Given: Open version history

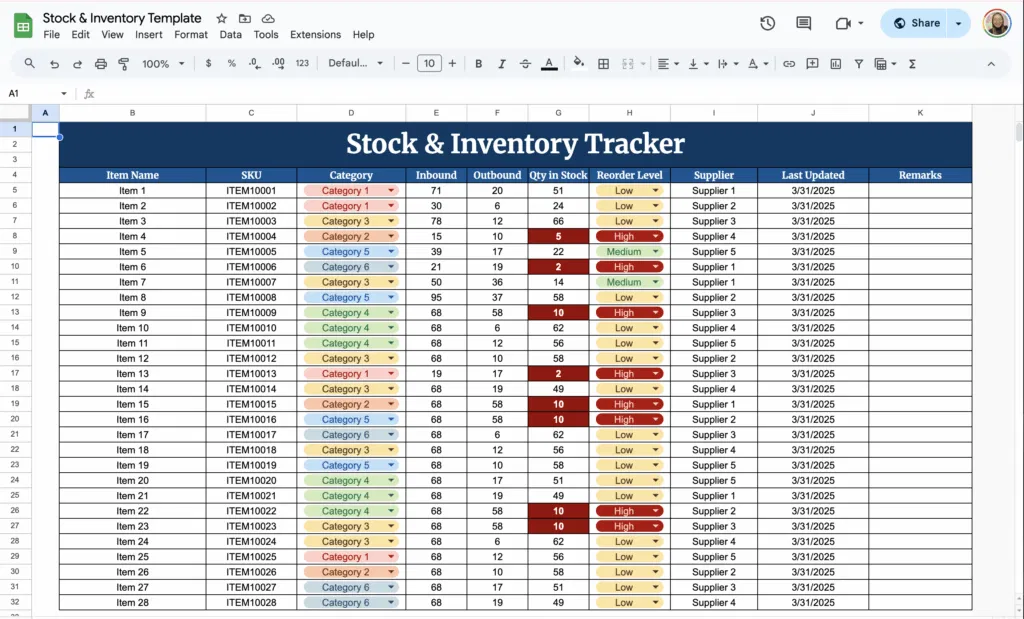Looking at the screenshot, I should pyautogui.click(x=767, y=22).
